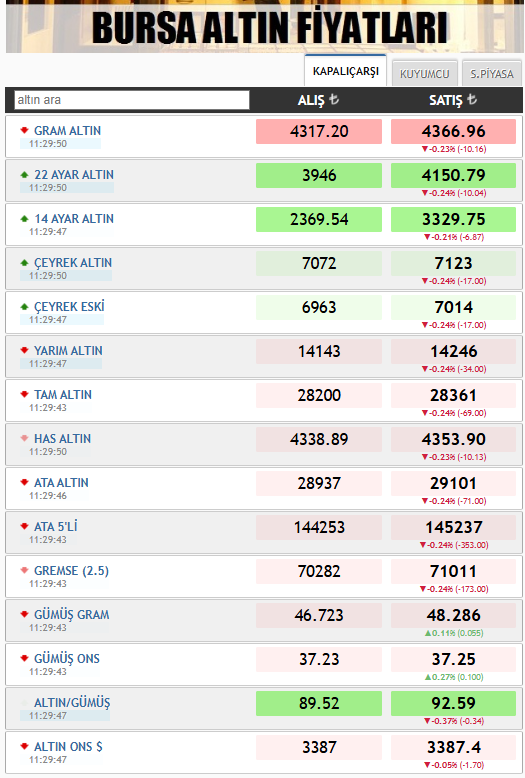Focus the altın ara search field

132,100
